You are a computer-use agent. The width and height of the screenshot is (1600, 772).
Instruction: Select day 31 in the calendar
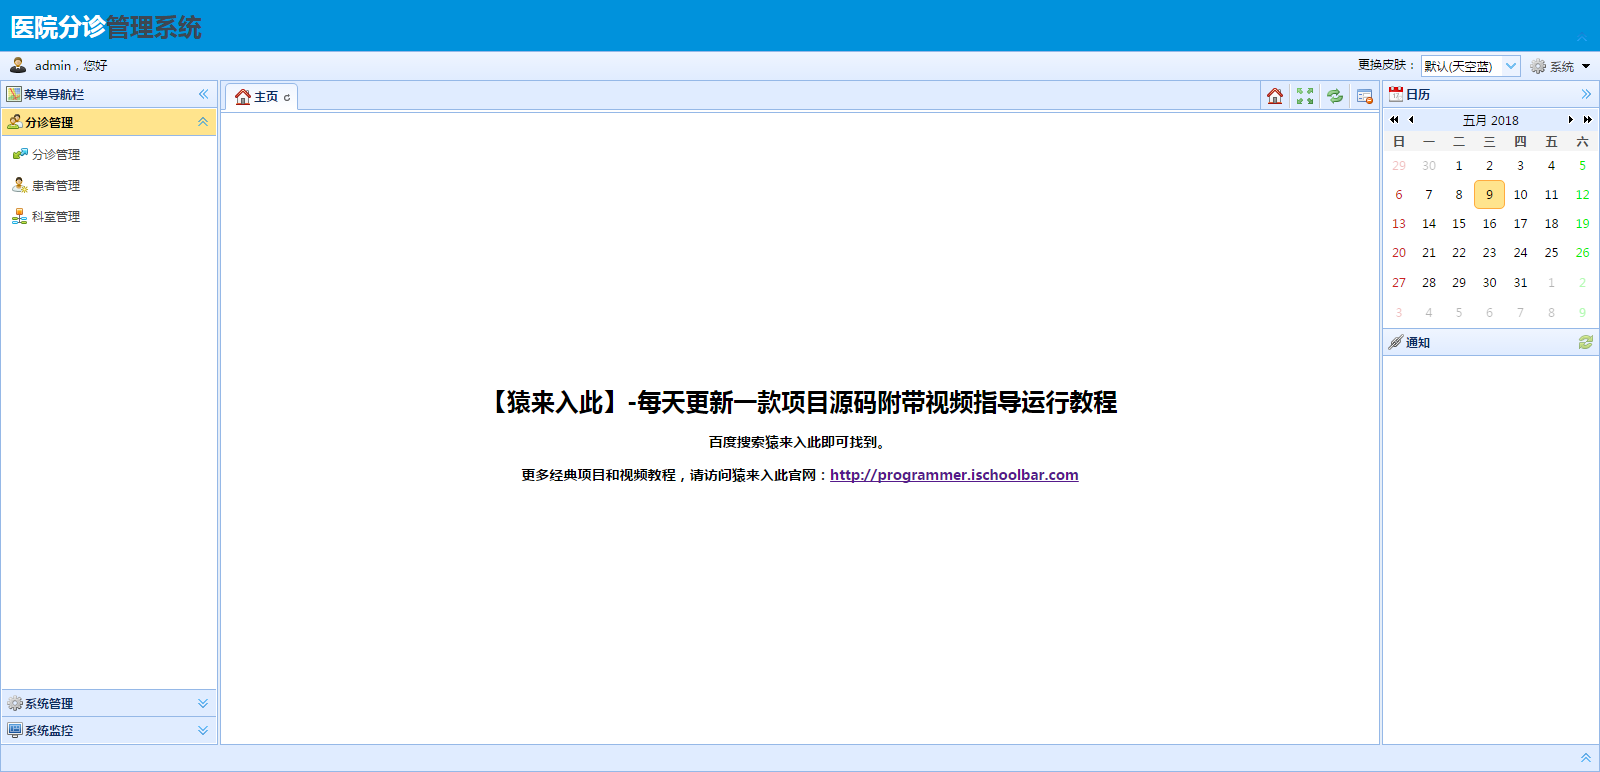point(1520,282)
